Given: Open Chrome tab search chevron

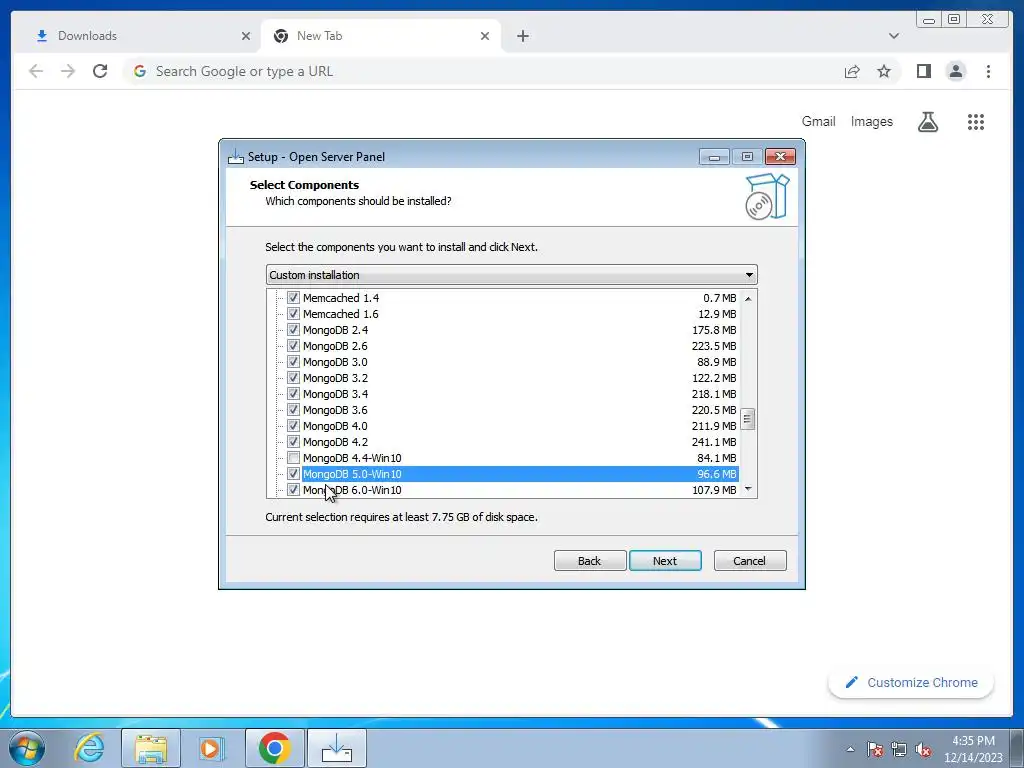Looking at the screenshot, I should coord(893,36).
